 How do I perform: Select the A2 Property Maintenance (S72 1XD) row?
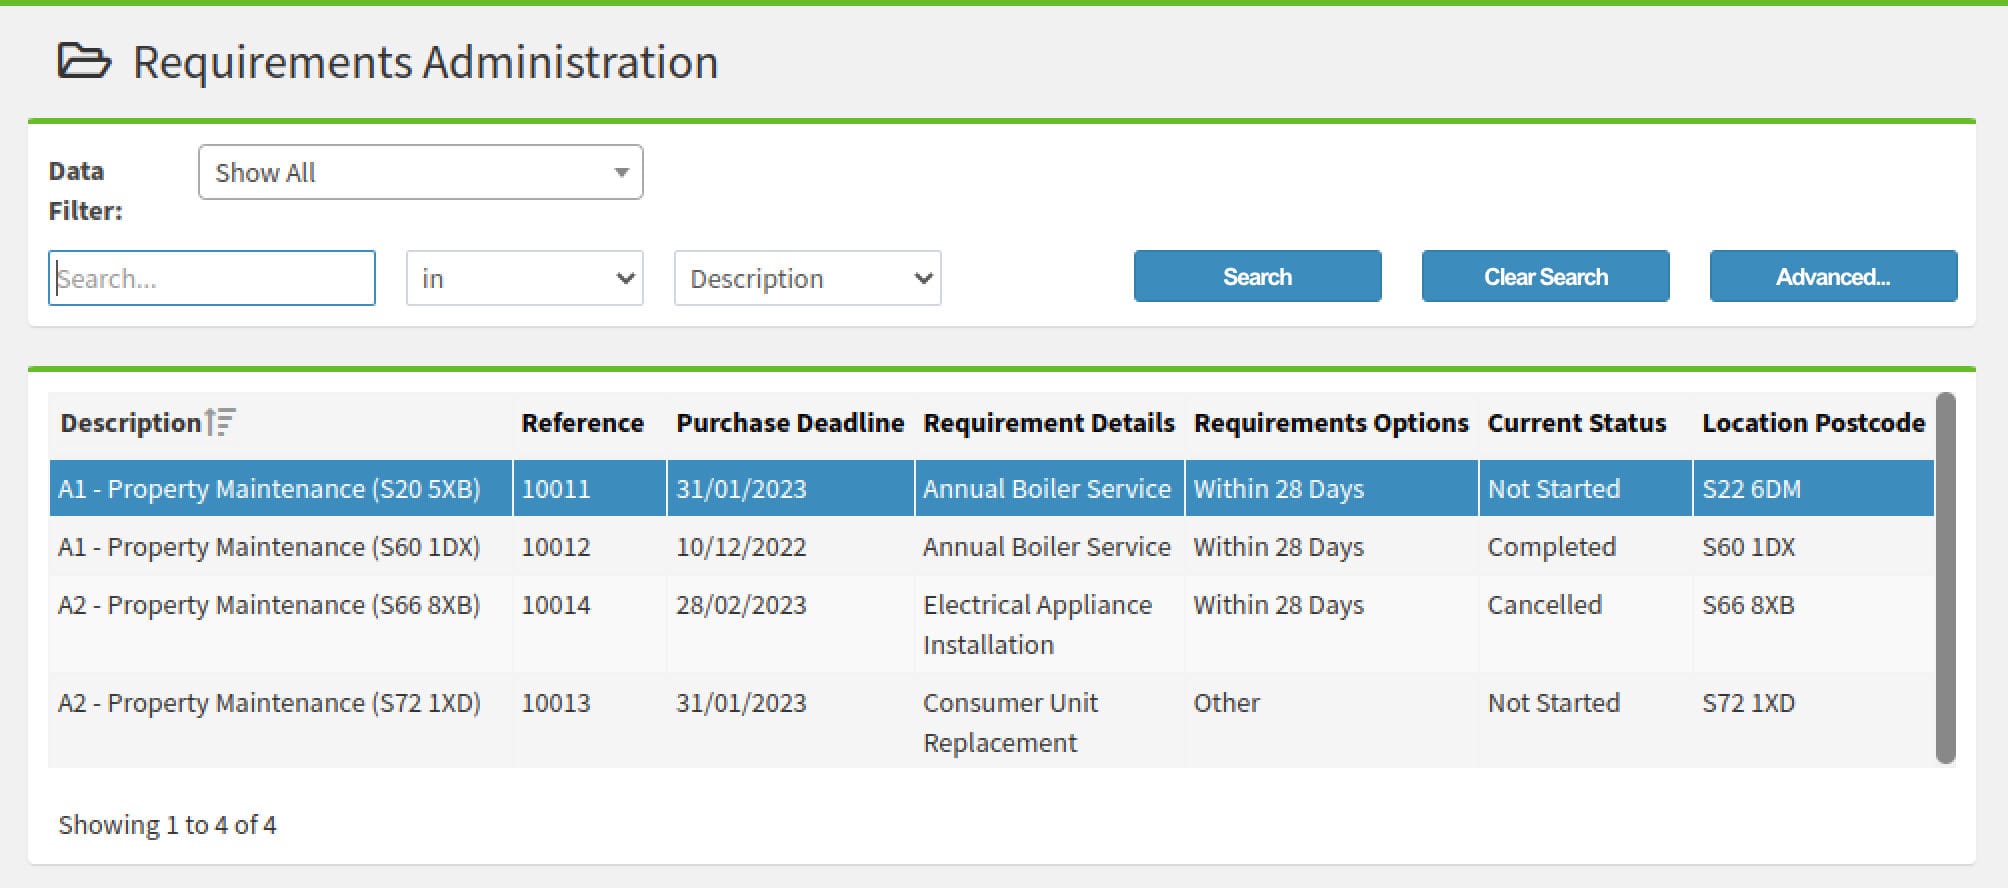(269, 704)
